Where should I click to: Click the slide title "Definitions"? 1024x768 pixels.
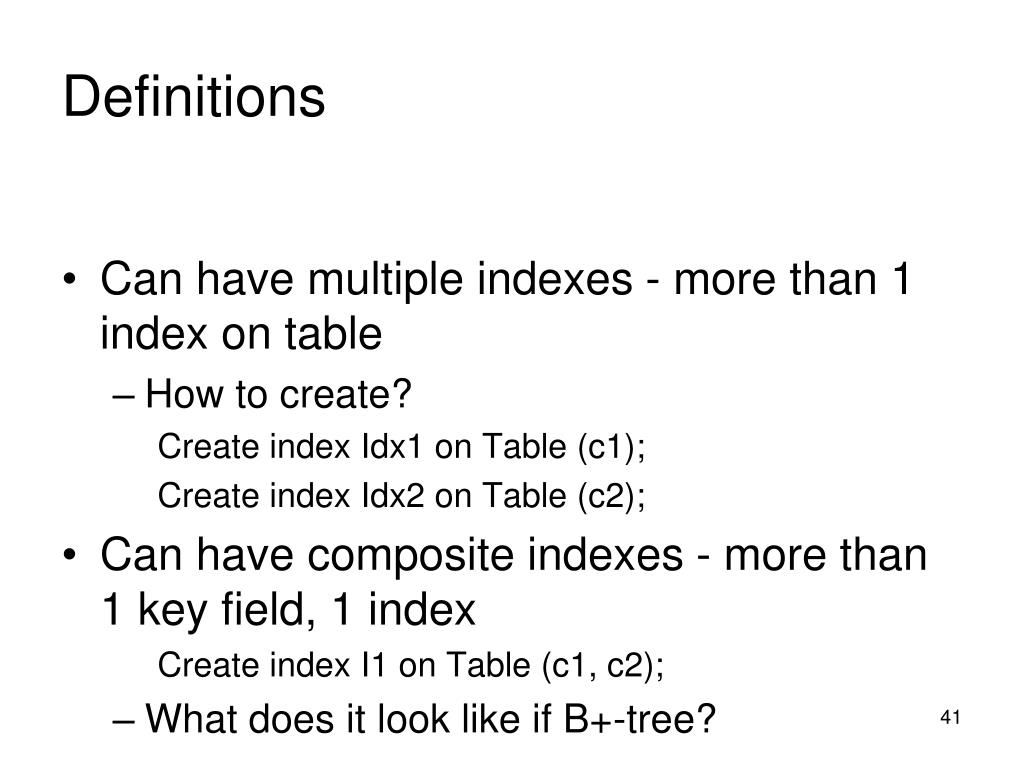tap(194, 97)
